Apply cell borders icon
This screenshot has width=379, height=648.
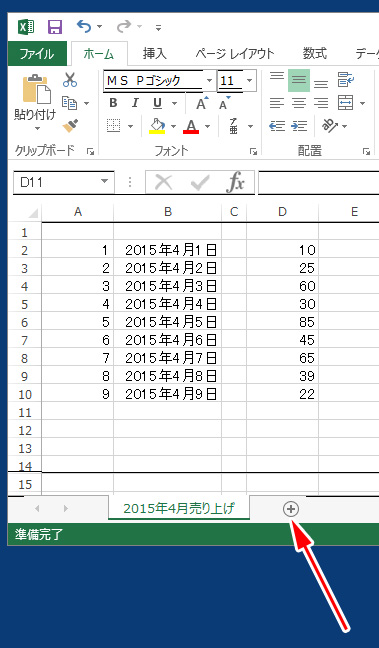click(113, 126)
